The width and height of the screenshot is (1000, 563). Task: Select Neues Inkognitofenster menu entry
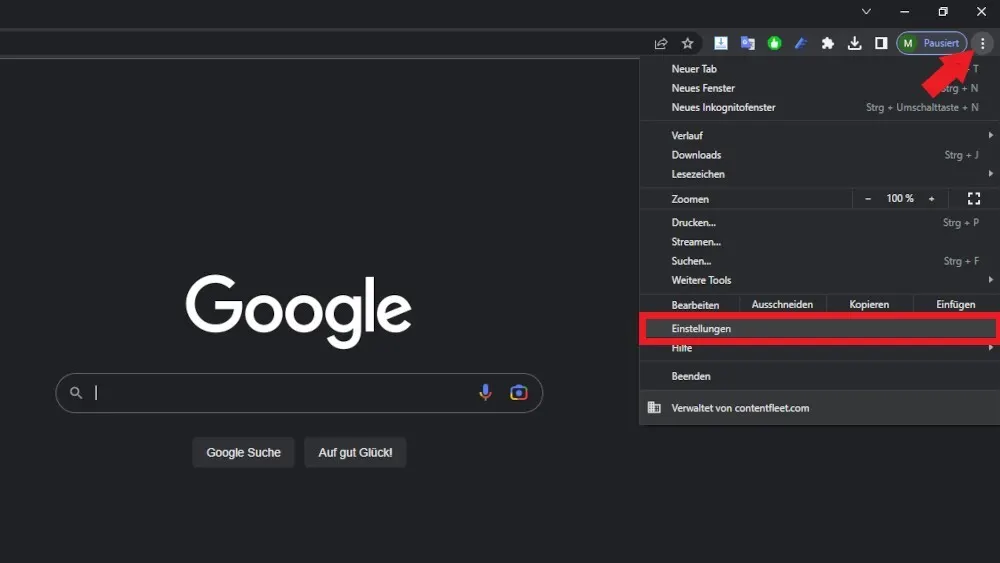click(723, 107)
